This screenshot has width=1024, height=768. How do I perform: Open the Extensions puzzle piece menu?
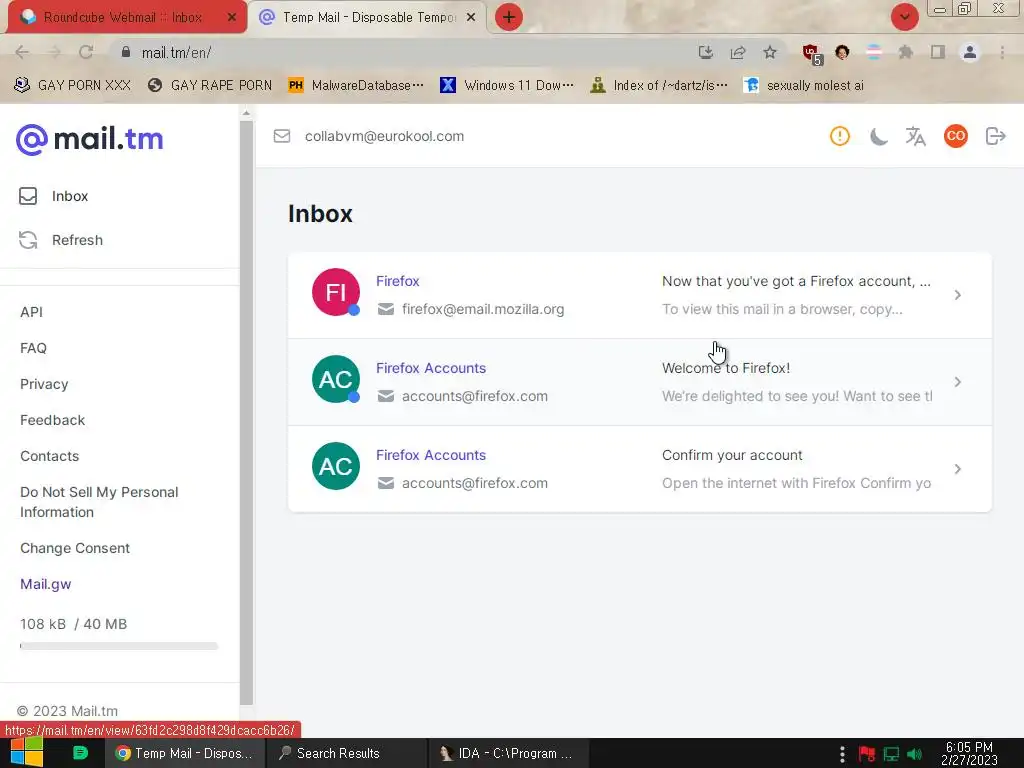coord(905,52)
